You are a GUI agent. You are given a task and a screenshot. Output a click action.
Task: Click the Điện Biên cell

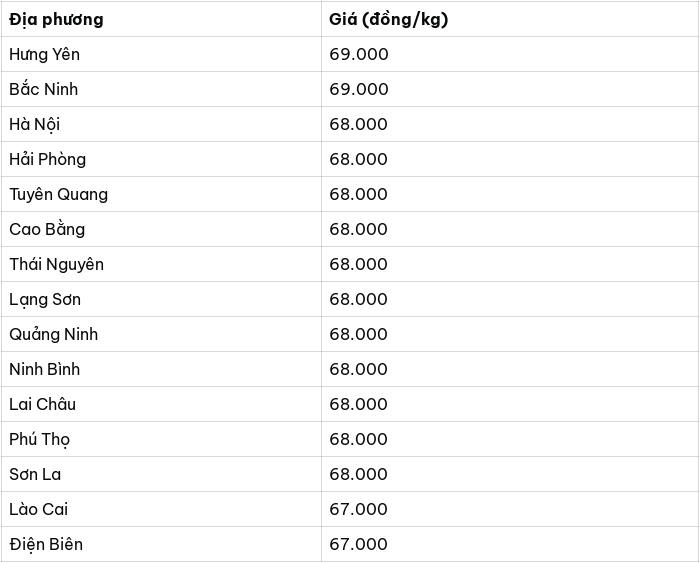(161, 544)
